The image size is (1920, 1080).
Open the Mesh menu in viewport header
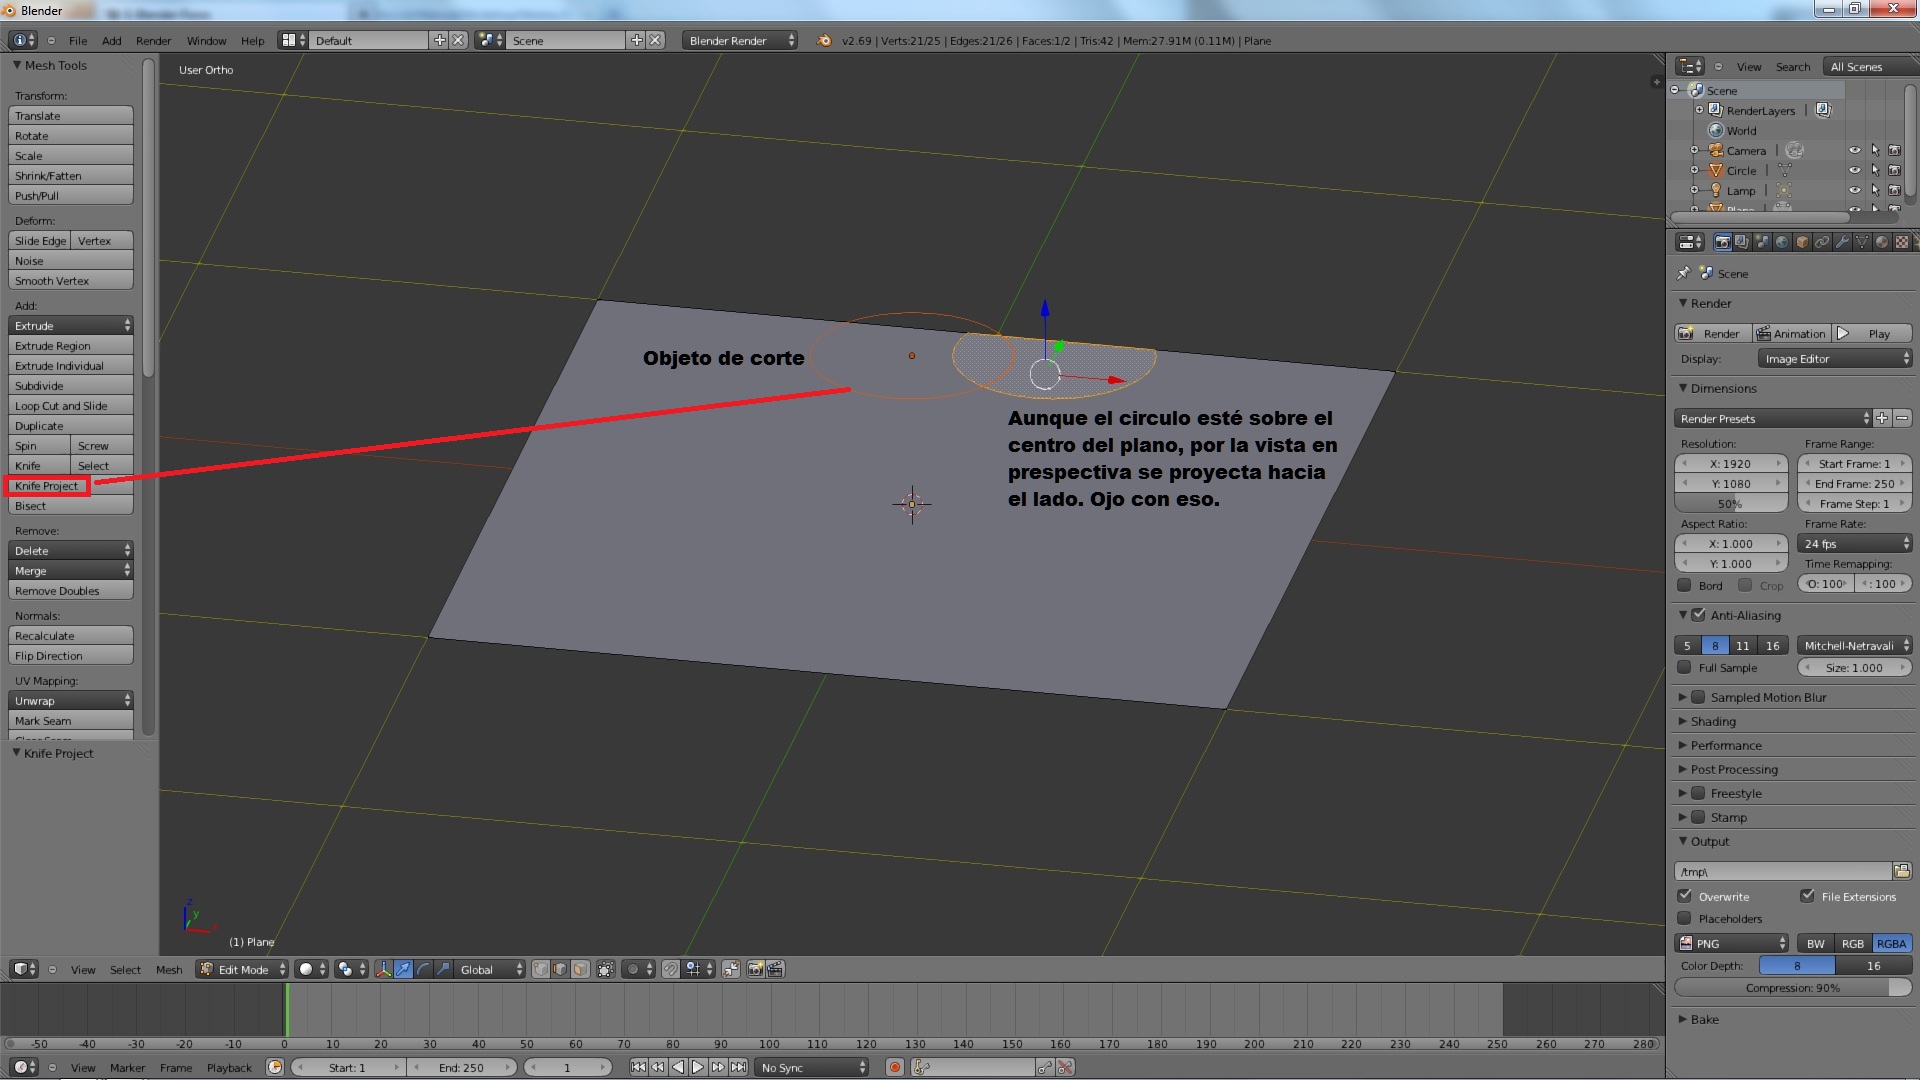(169, 969)
